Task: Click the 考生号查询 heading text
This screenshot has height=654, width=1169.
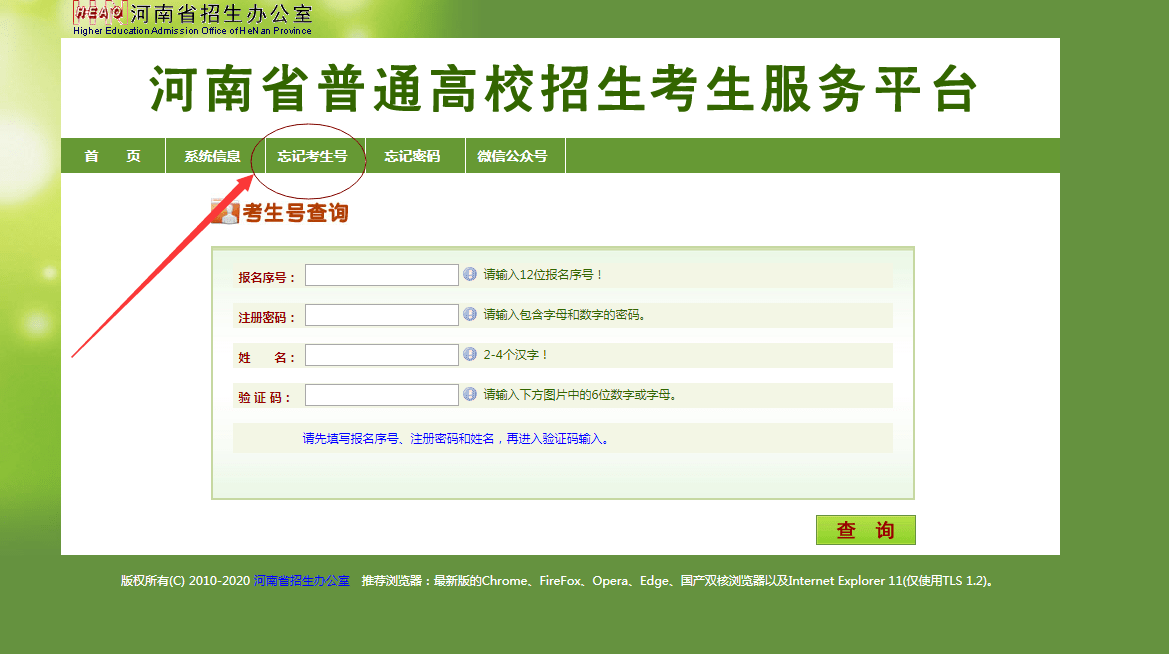Action: [296, 213]
